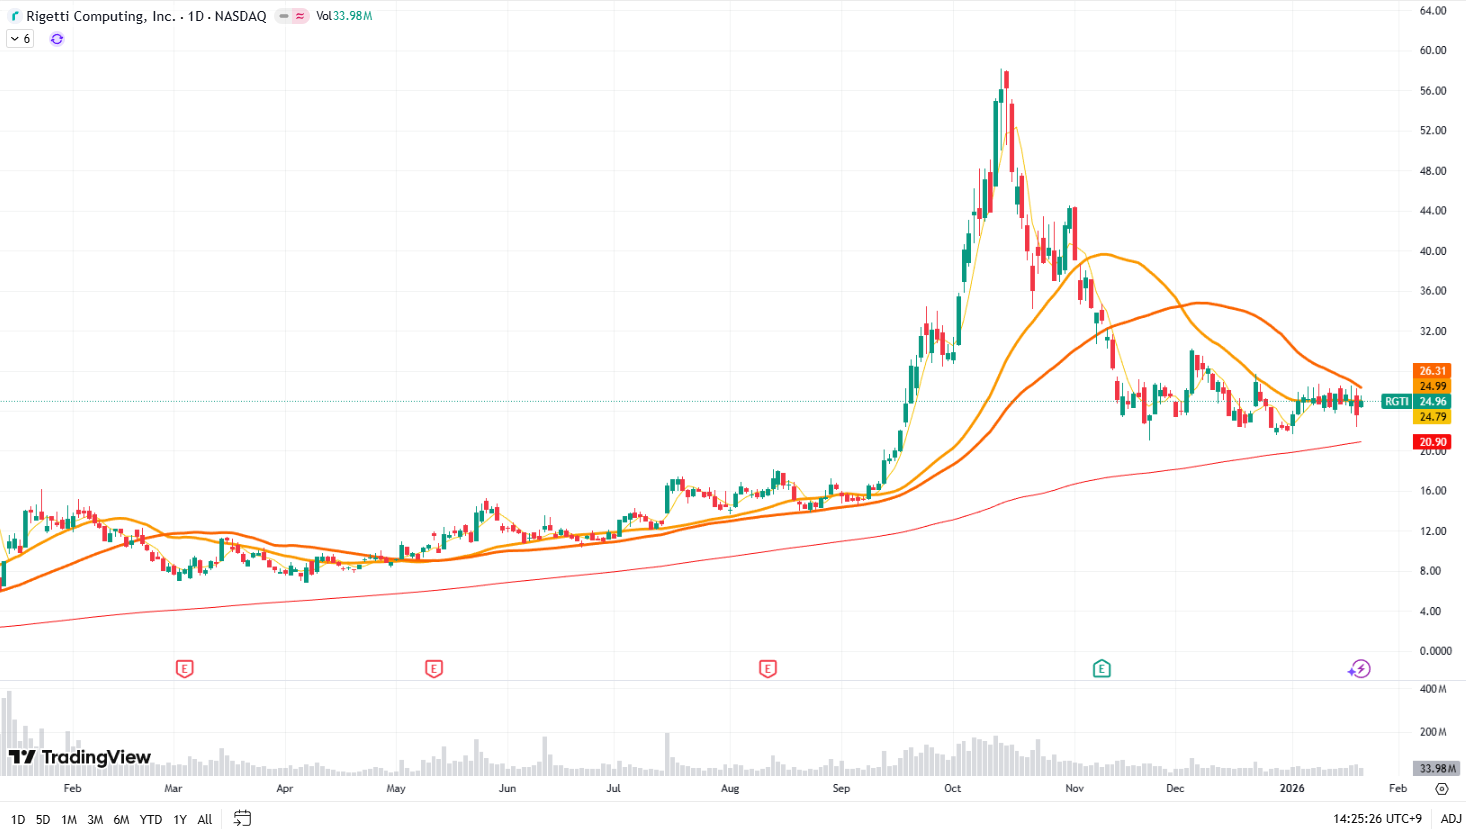The height and width of the screenshot is (829, 1466).
Task: Set the range to YTD
Action: coord(151,819)
